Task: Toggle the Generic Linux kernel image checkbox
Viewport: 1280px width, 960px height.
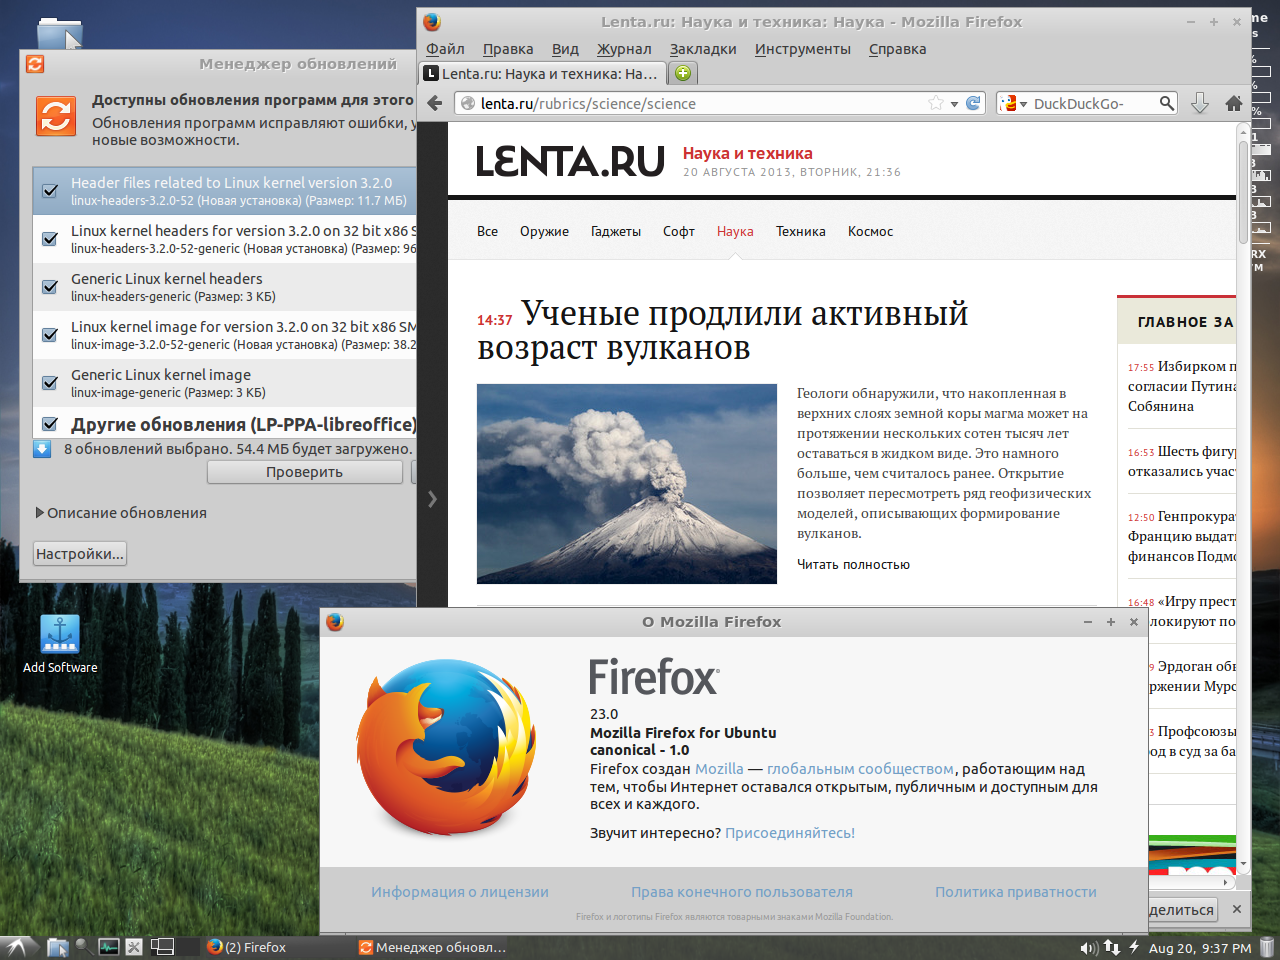Action: tap(49, 383)
